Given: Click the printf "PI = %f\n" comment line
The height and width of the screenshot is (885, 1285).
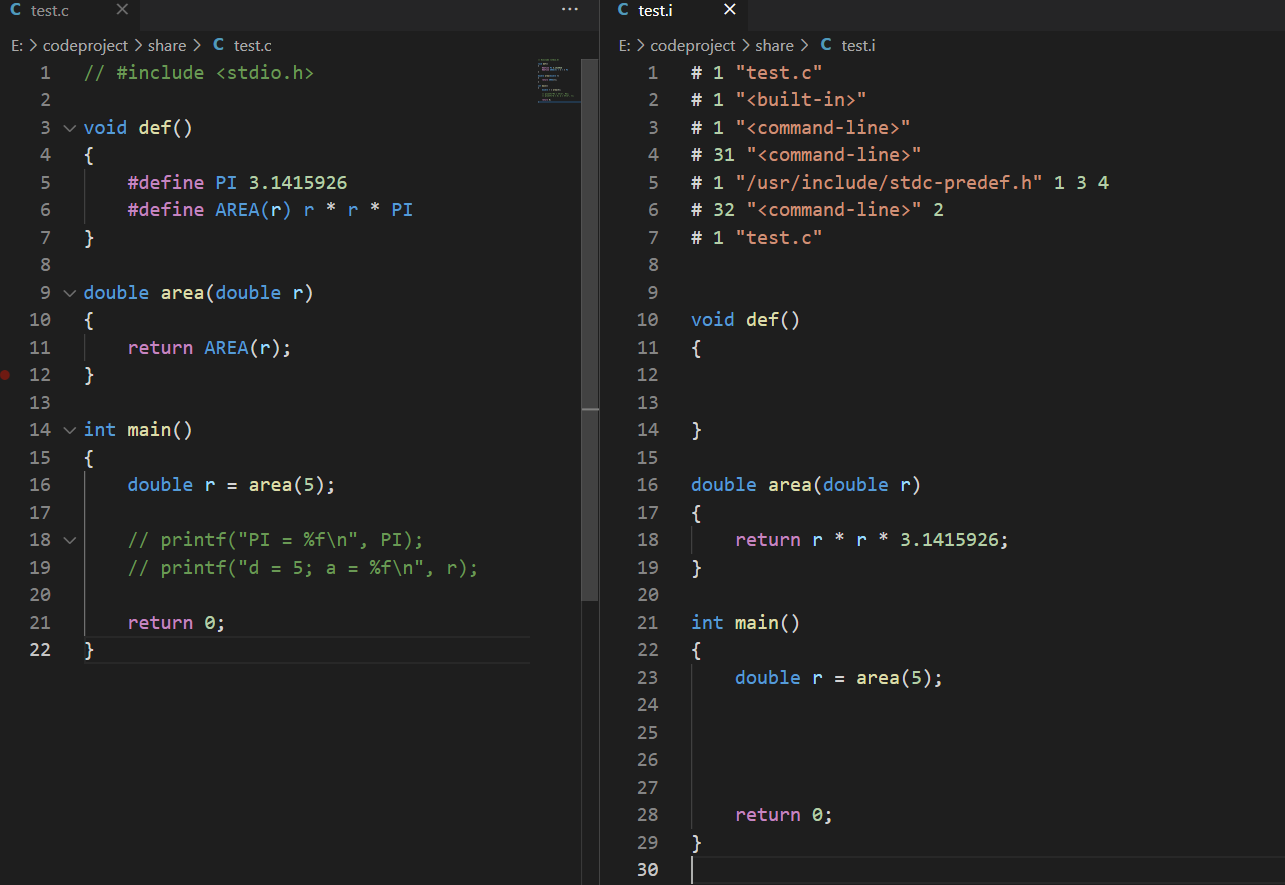Looking at the screenshot, I should (x=276, y=540).
